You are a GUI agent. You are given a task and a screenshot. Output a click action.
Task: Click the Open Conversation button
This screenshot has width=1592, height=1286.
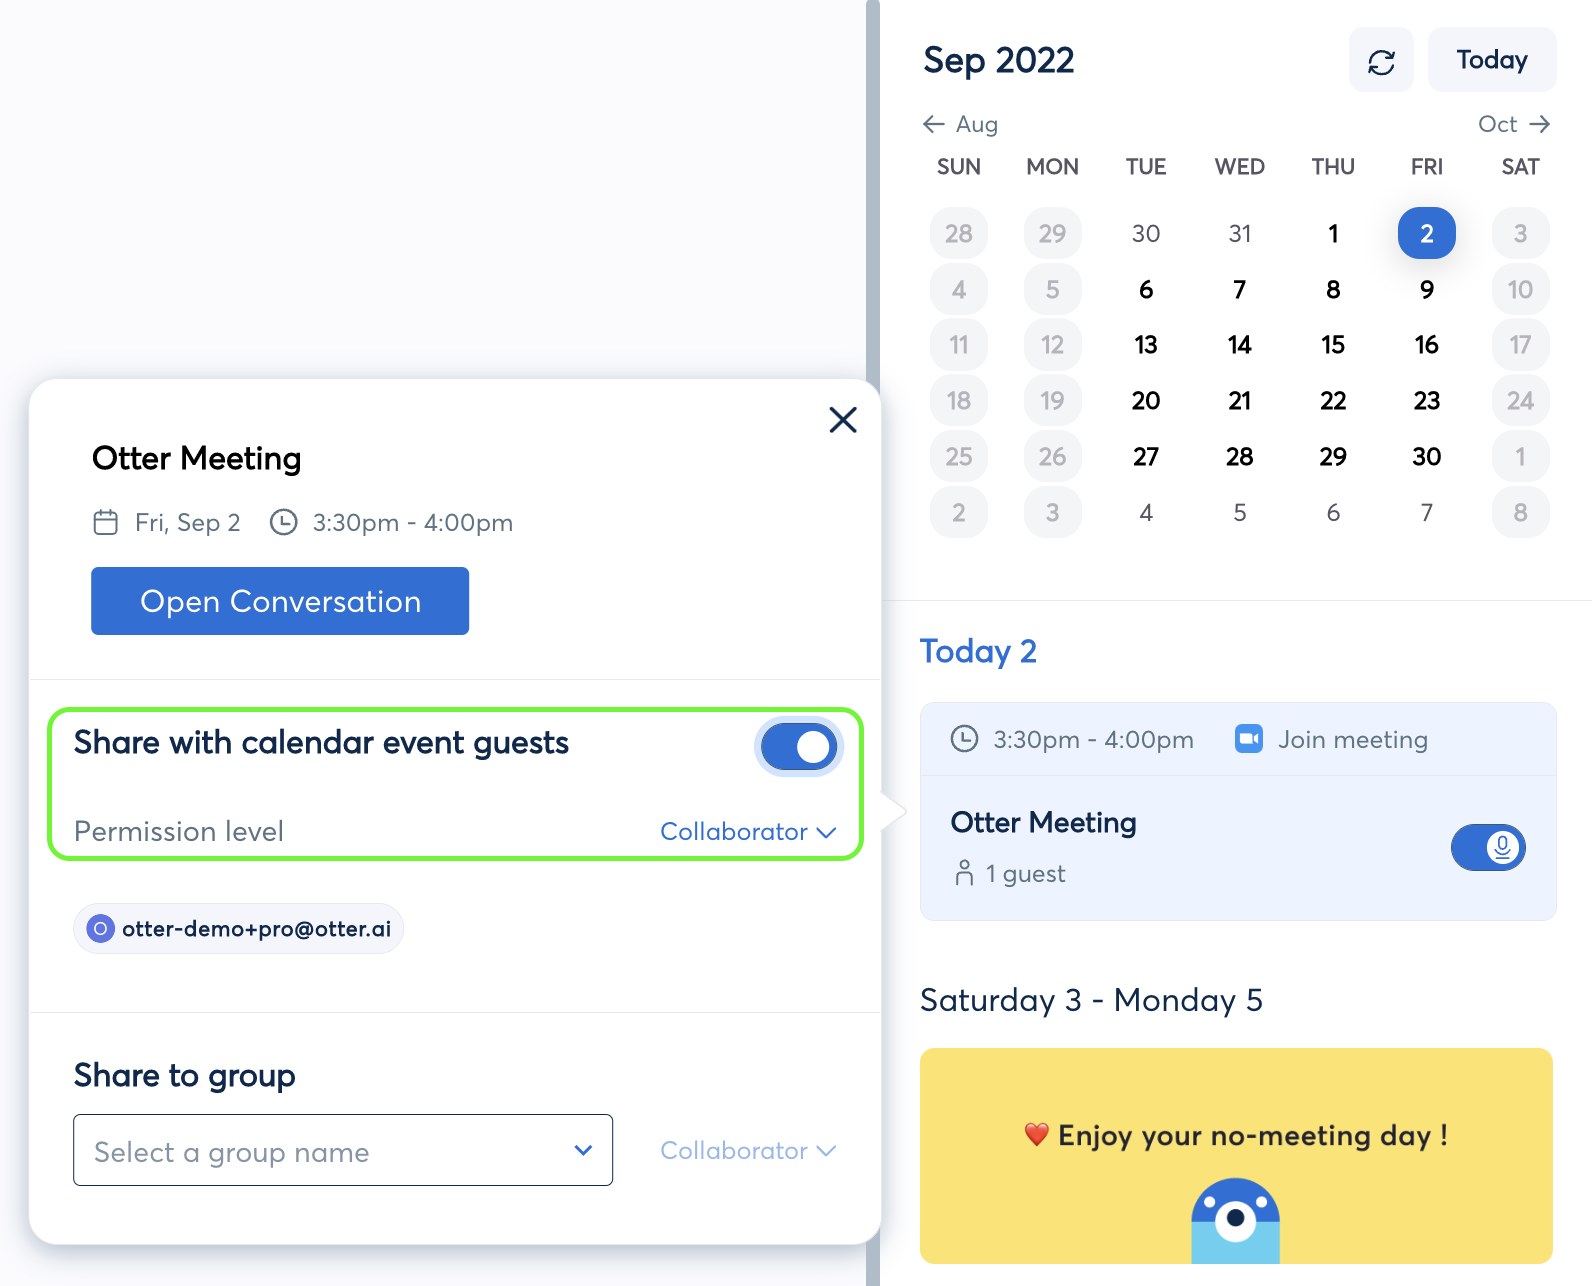click(280, 601)
